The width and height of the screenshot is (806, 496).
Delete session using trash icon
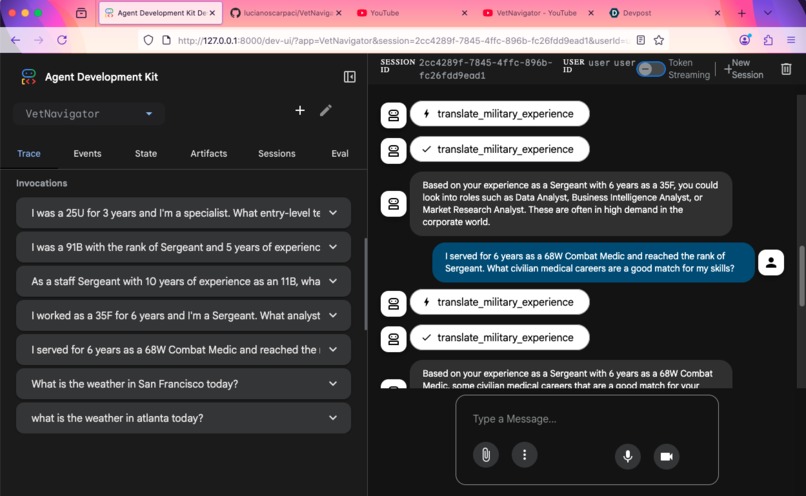coord(786,69)
